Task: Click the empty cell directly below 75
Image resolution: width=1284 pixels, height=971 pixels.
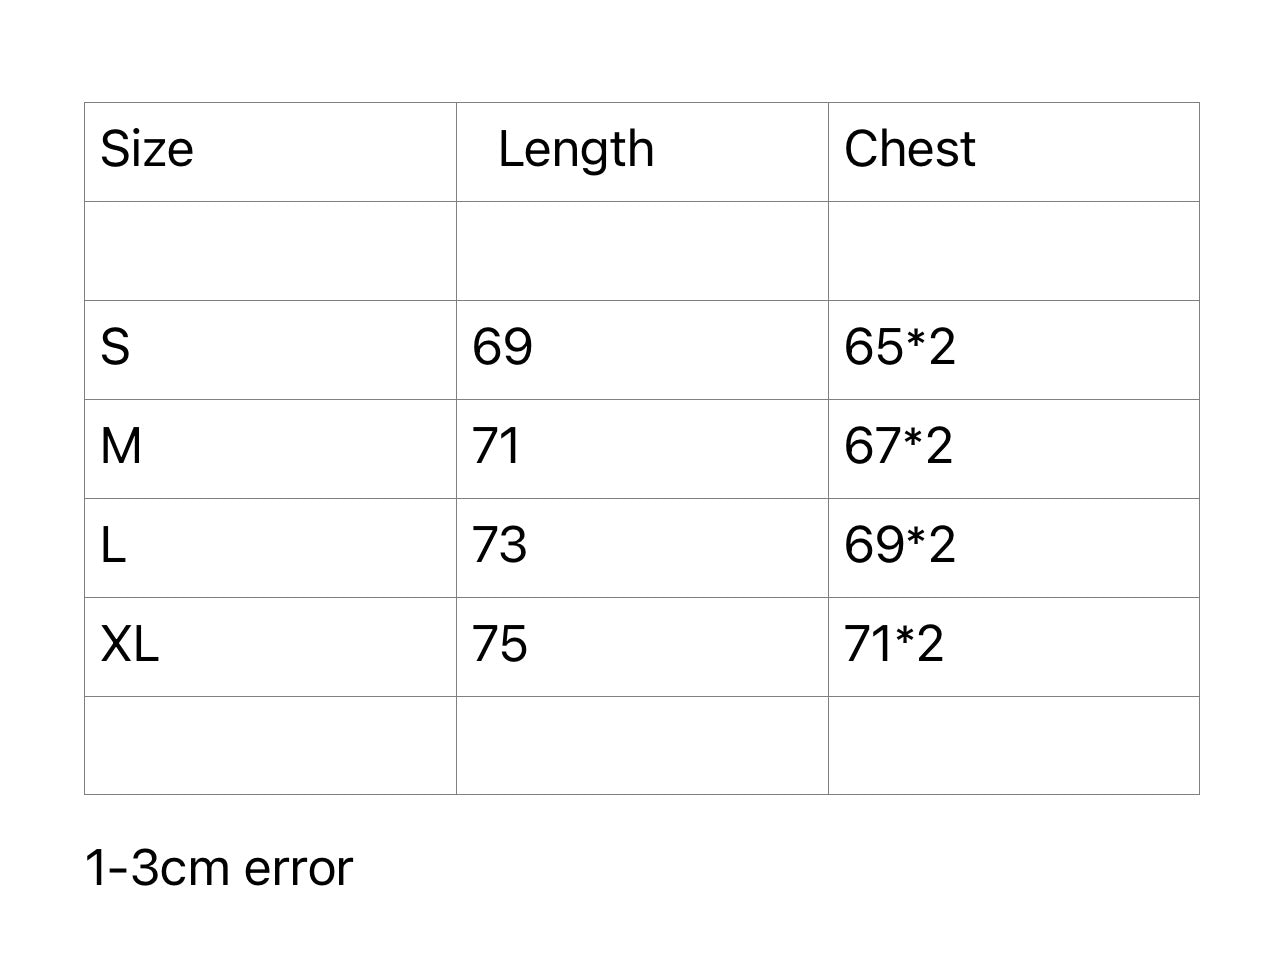Action: tap(642, 745)
